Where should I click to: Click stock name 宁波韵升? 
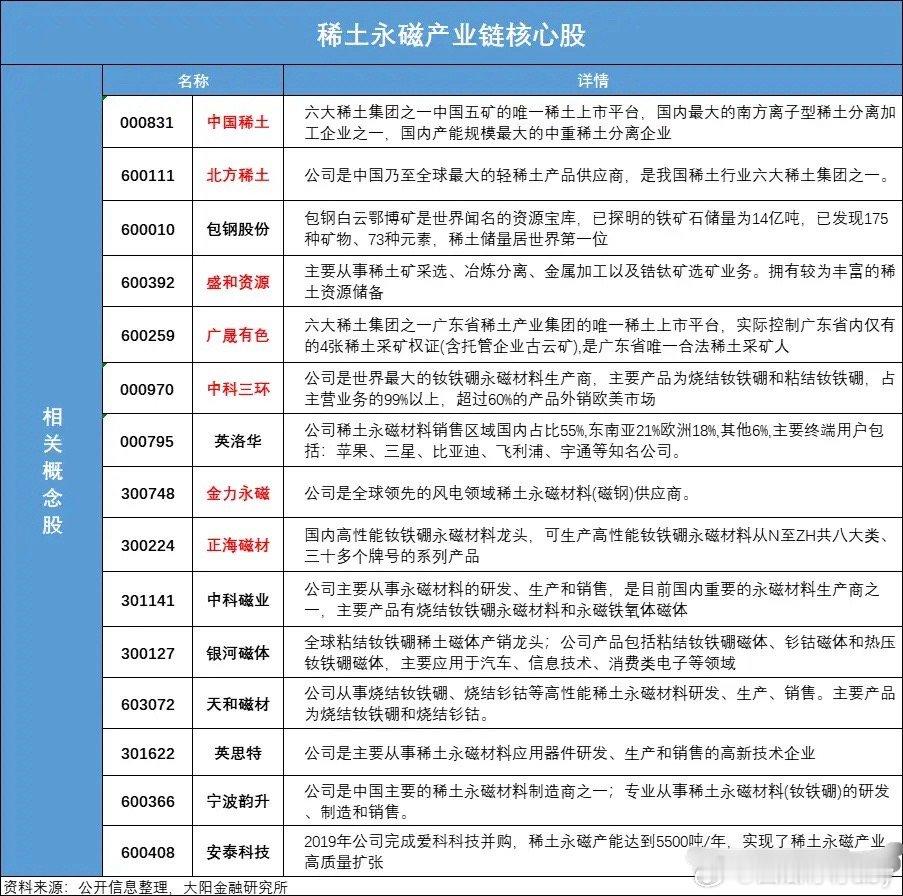pos(238,801)
